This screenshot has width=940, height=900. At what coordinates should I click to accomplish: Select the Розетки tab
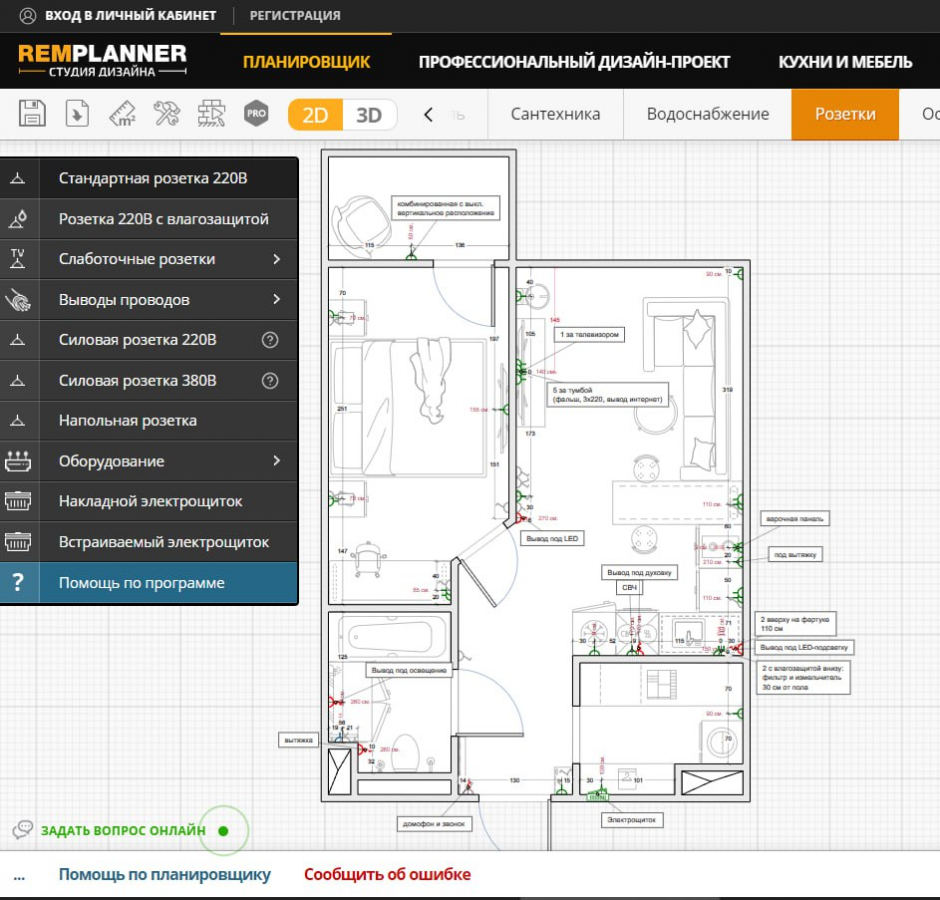[x=845, y=114]
